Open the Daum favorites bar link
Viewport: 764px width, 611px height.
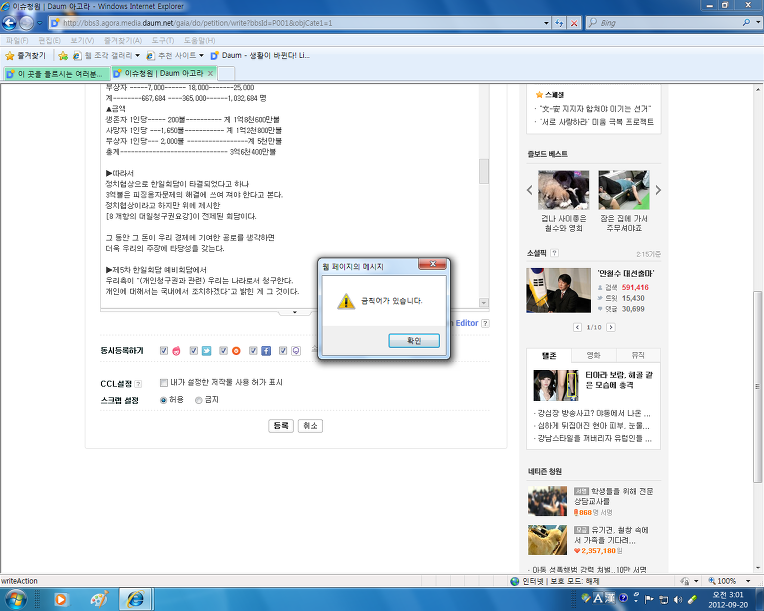click(260, 56)
